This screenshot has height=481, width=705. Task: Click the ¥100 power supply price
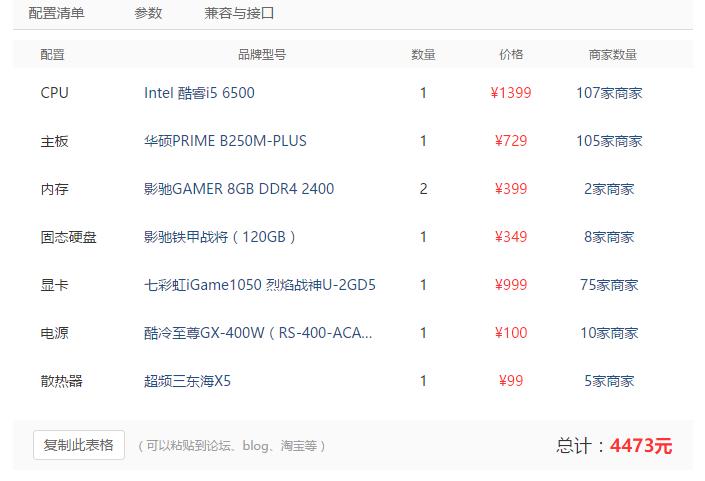511,333
